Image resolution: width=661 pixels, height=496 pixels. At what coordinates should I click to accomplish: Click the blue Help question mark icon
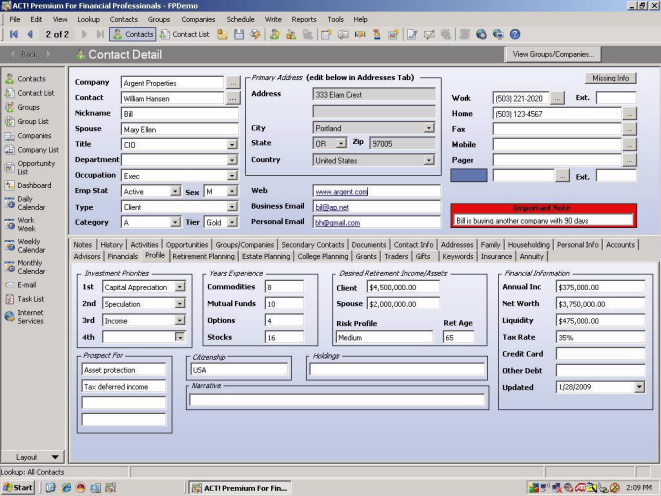[x=515, y=34]
